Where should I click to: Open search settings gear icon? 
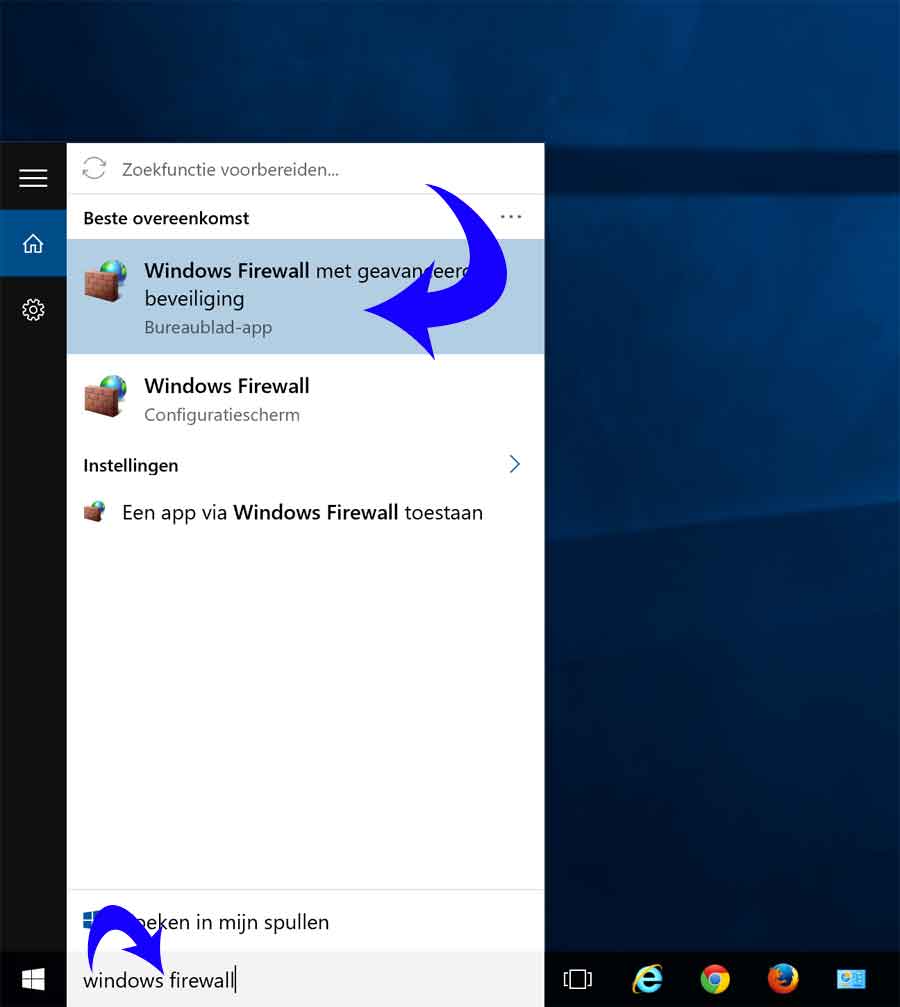click(33, 310)
